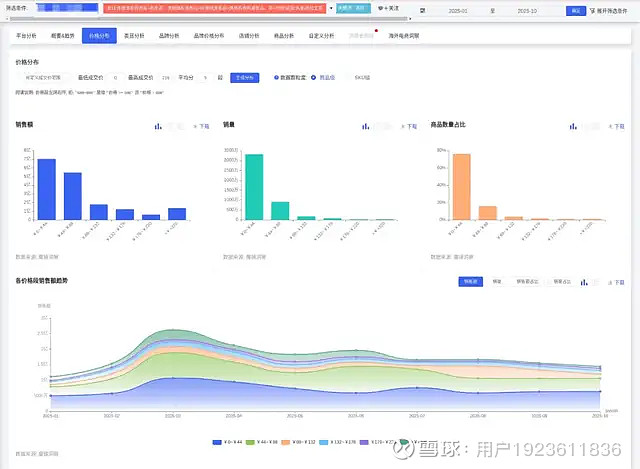Click the tallest teal bar in 销量 chart

[x=254, y=187]
